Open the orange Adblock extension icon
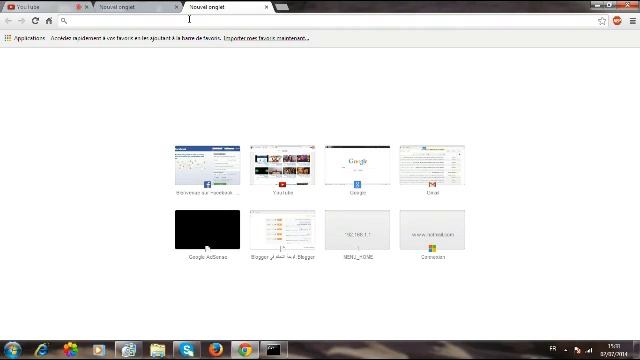Screen dimensions: 640x360 click(x=617, y=21)
